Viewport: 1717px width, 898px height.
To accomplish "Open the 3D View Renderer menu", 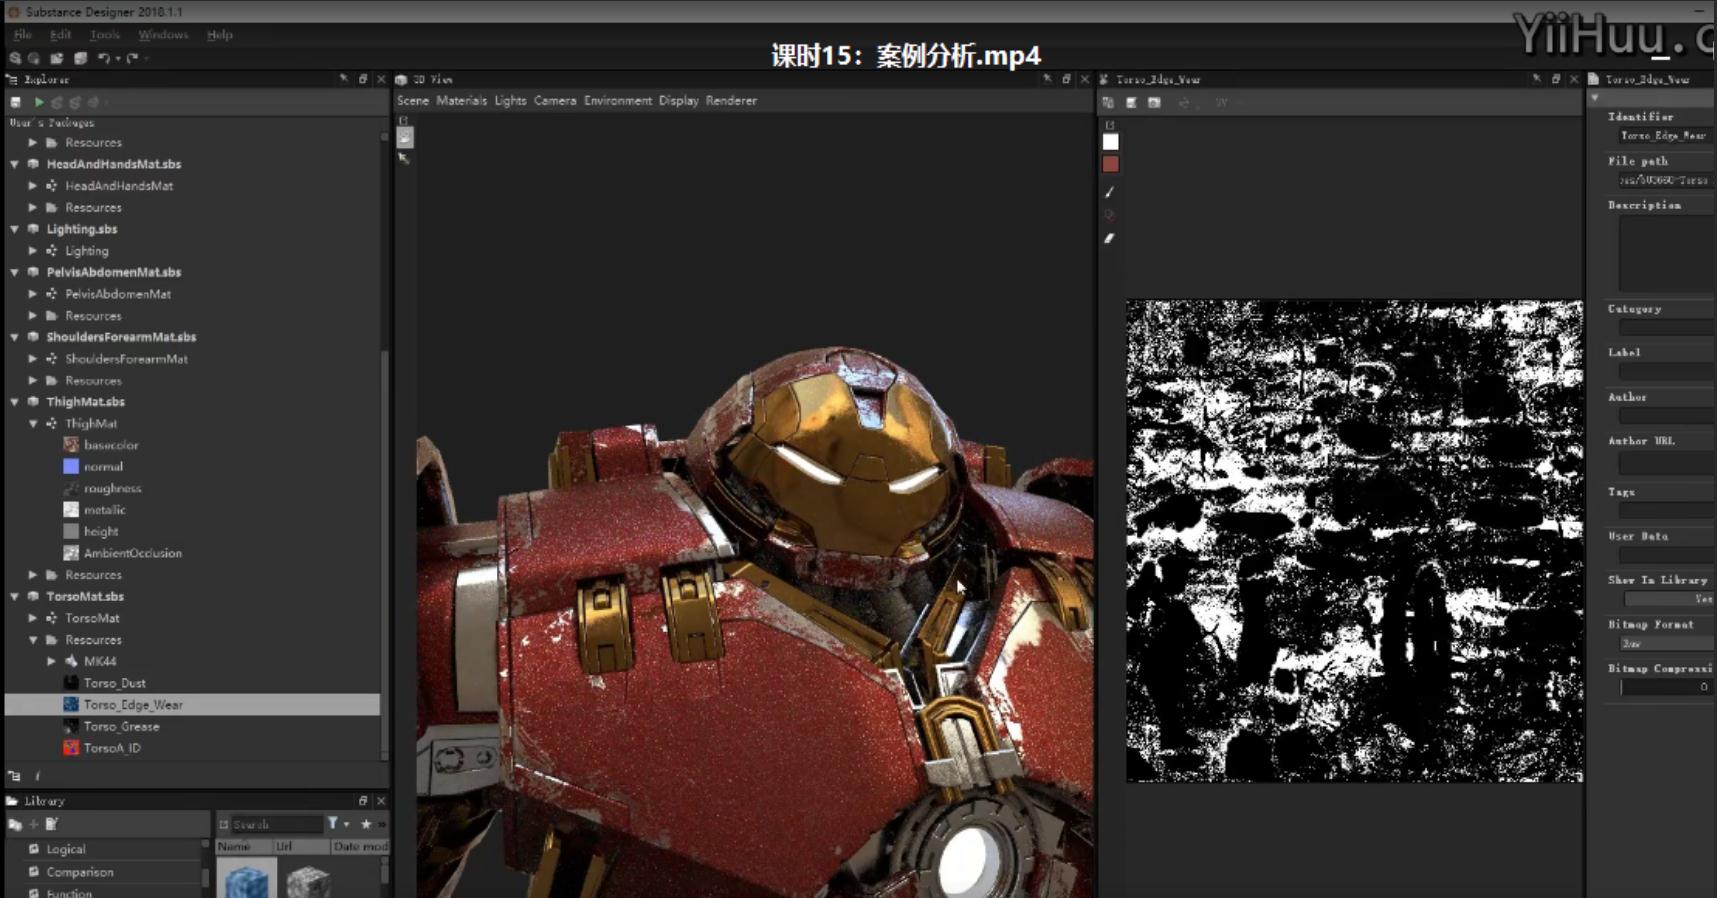I will 731,101.
